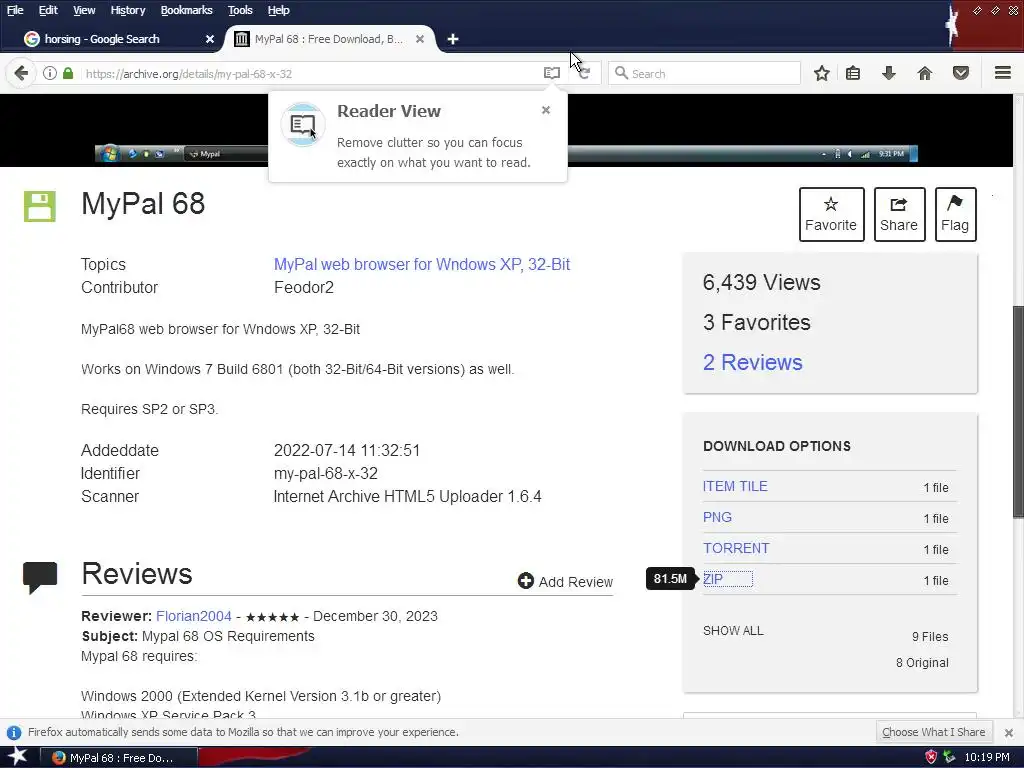Close the horsing Google Search tab
The image size is (1024, 768).
[x=210, y=39]
